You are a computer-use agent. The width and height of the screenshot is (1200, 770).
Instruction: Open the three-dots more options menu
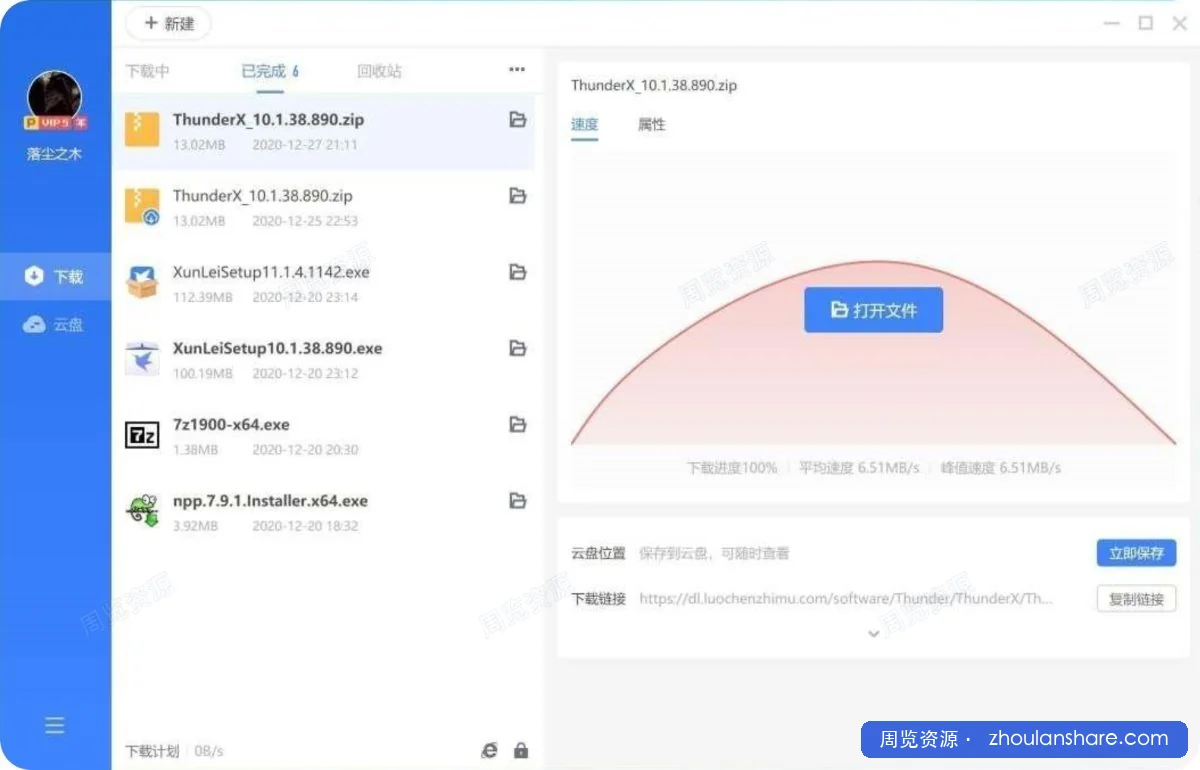click(517, 70)
